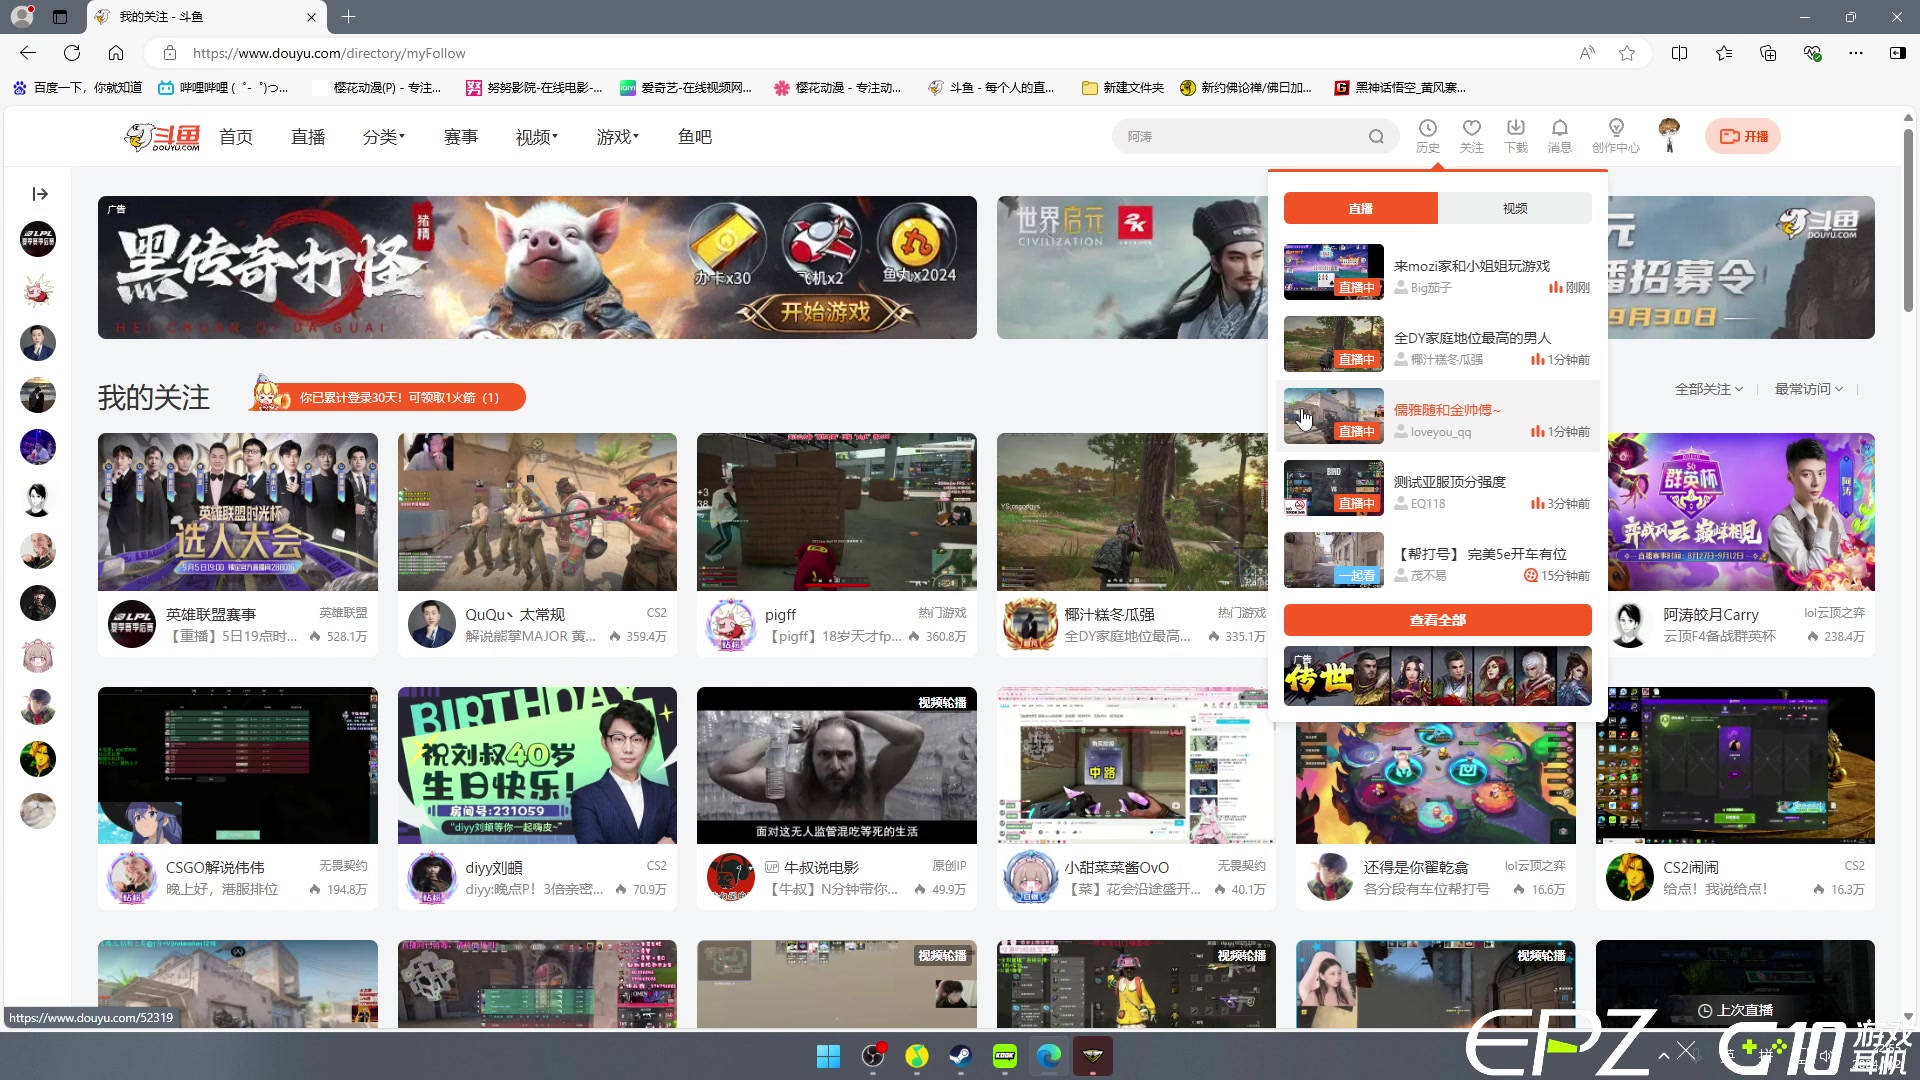This screenshot has height=1080, width=1920.
Task: Open 鱼吧 navigation item
Action: pyautogui.click(x=695, y=137)
